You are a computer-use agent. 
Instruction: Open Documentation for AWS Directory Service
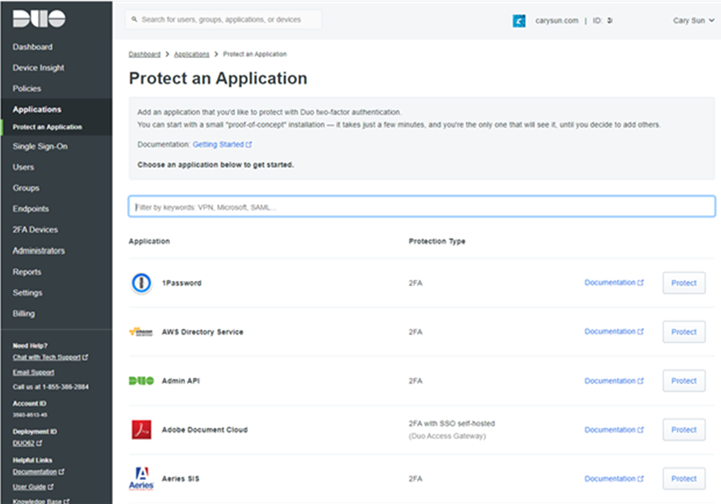tap(614, 331)
